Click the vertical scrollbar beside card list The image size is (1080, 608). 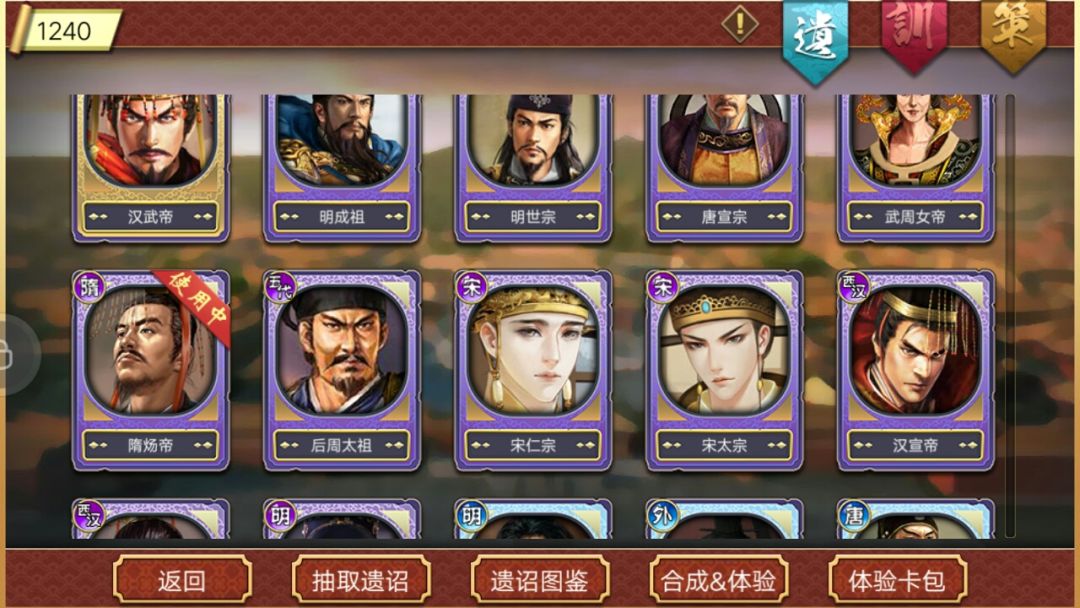pyautogui.click(x=1010, y=316)
